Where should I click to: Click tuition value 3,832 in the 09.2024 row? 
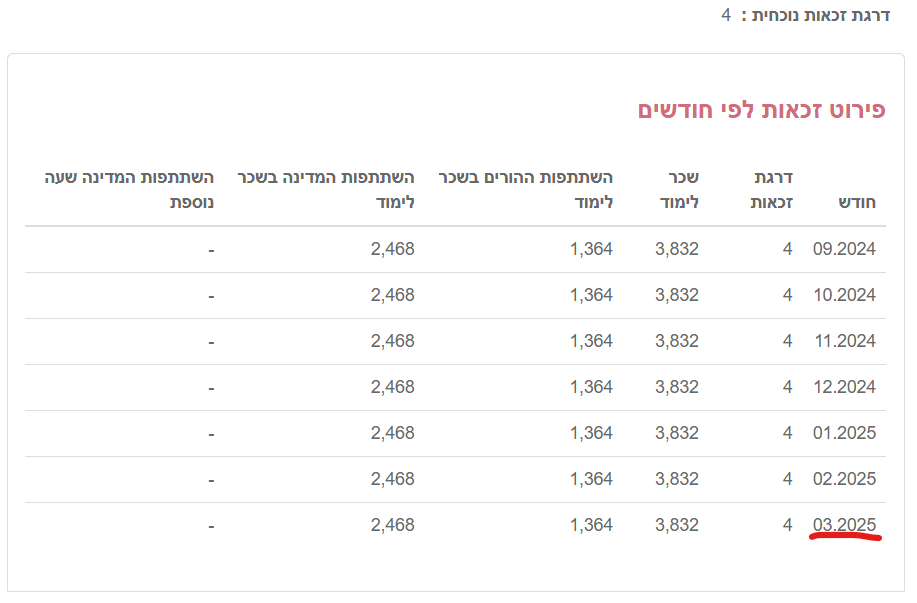pyautogui.click(x=677, y=249)
